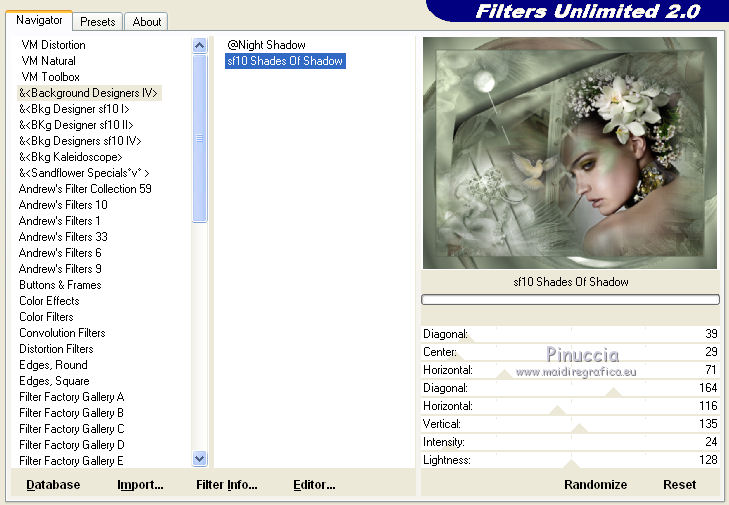Select Andrew's Filters 9 category
This screenshot has height=505, width=729.
60,269
